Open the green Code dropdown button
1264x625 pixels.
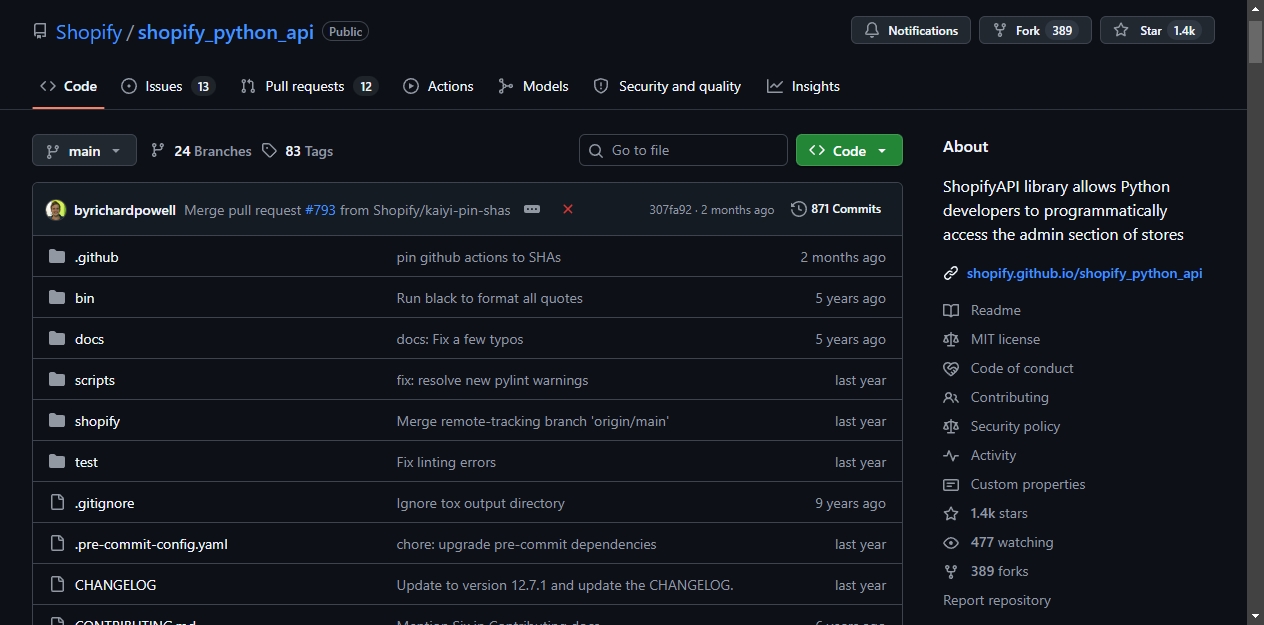coord(849,150)
